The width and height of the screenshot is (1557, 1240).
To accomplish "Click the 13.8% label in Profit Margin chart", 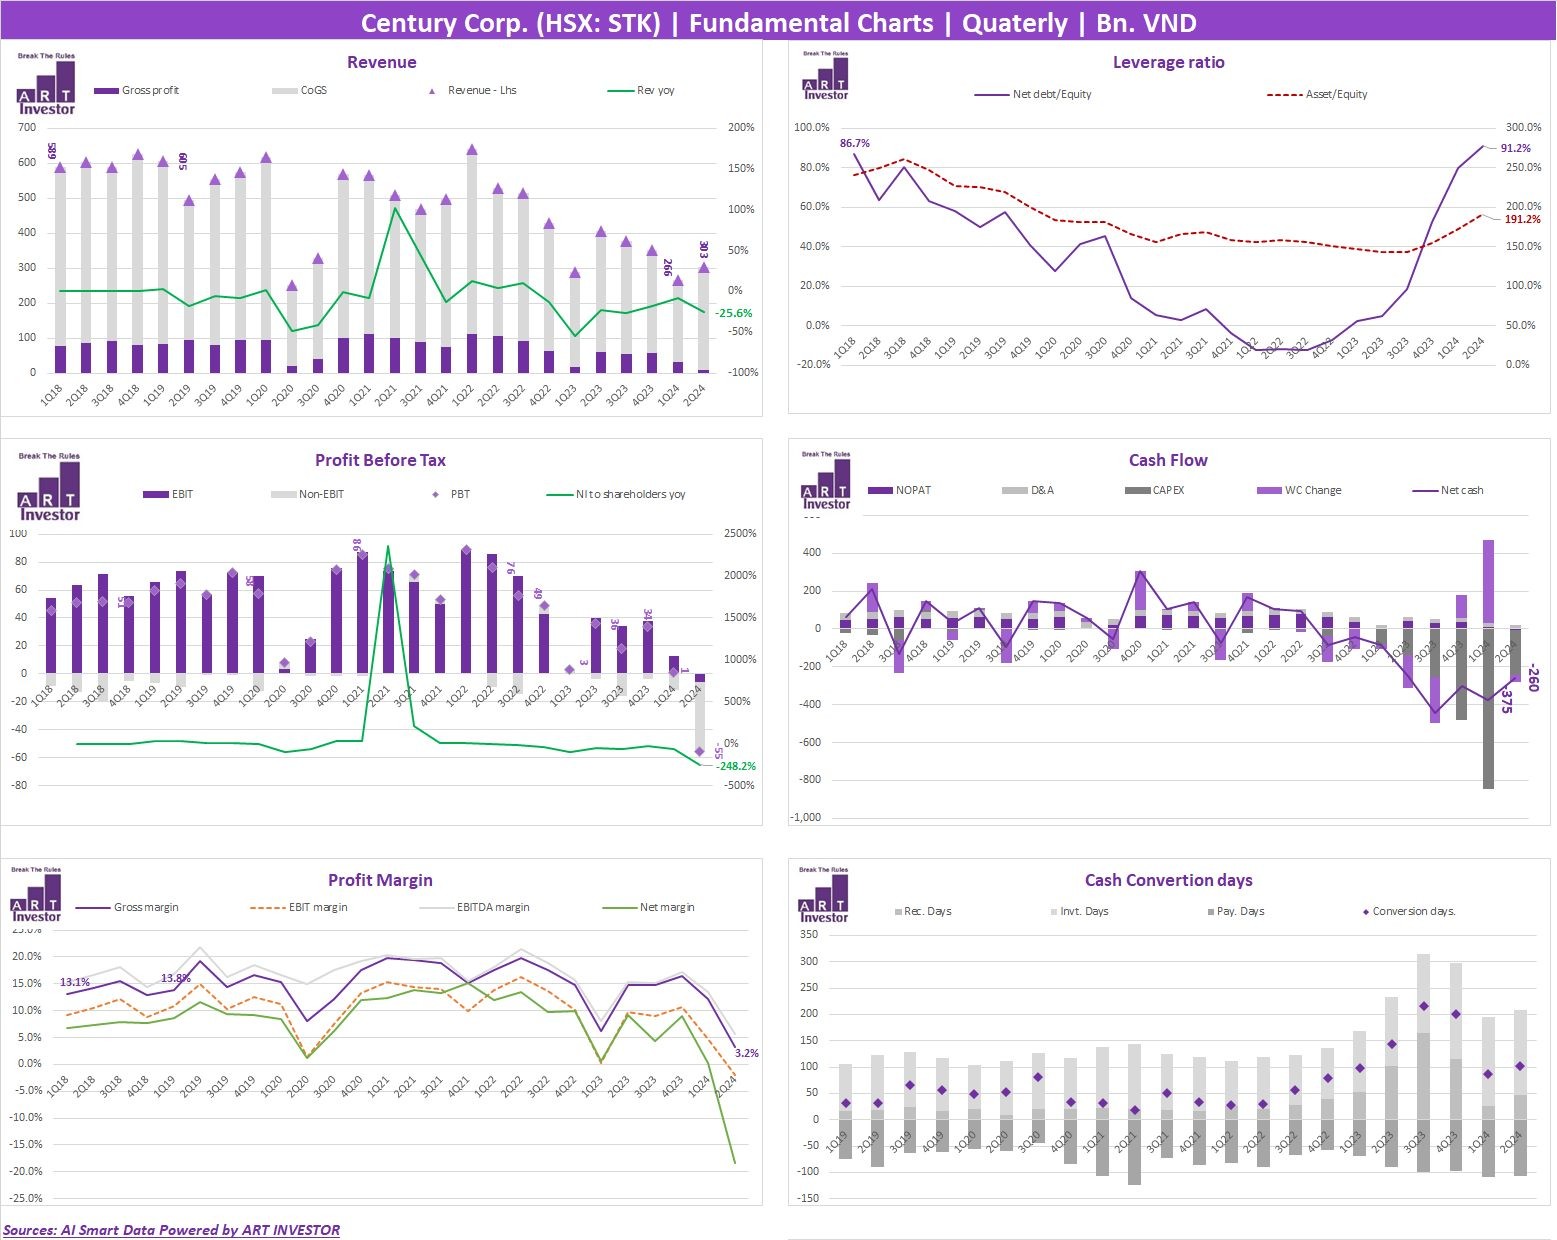I will pos(175,978).
